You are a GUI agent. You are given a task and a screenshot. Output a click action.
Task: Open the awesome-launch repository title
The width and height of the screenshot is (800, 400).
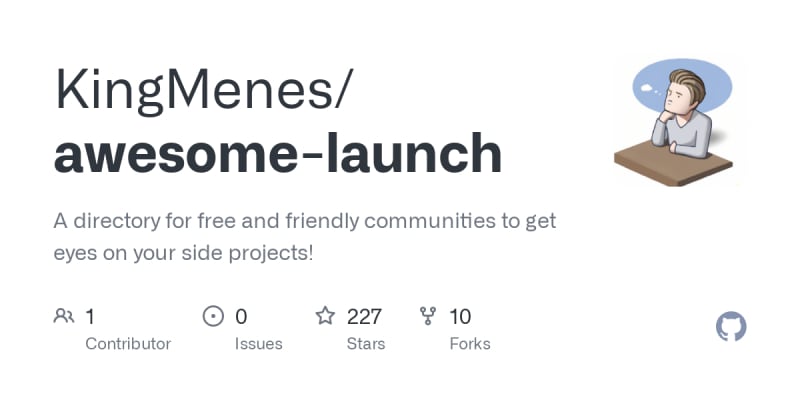coord(278,154)
